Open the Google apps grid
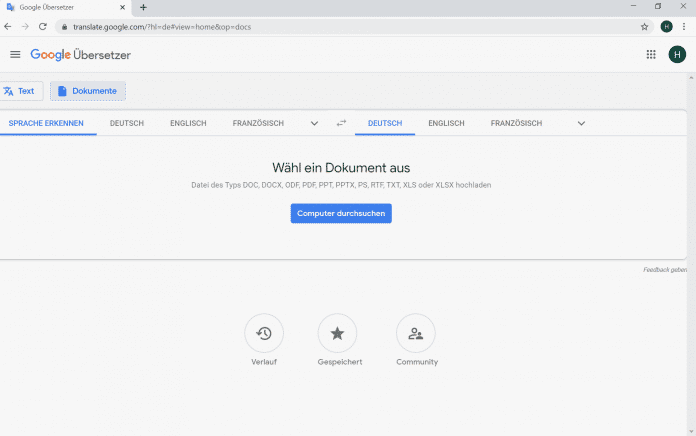696x436 pixels. click(651, 55)
